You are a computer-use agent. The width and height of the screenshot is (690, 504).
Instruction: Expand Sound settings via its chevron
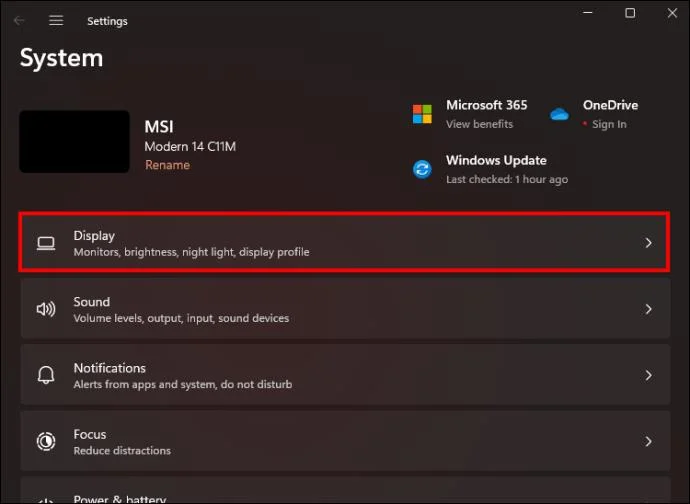tap(648, 309)
